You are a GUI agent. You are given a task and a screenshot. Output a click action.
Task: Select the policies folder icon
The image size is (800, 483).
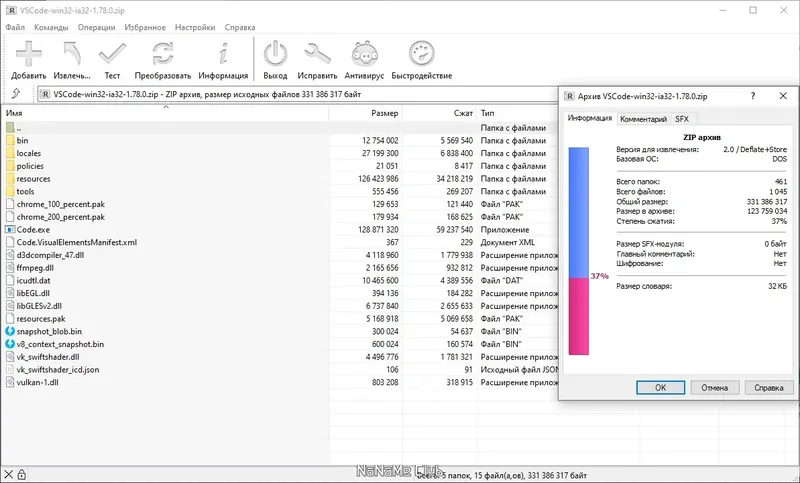10,166
